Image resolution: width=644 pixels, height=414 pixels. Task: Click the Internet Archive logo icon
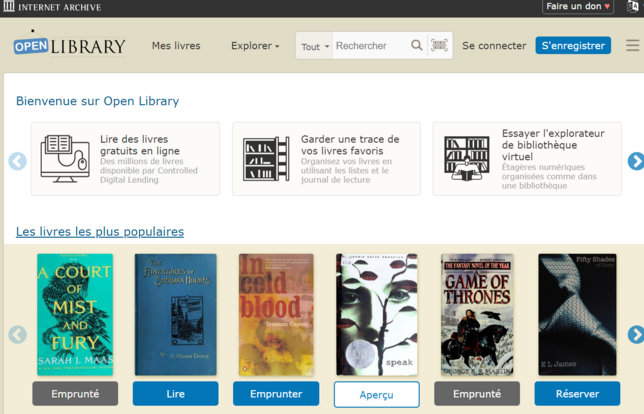pyautogui.click(x=9, y=7)
